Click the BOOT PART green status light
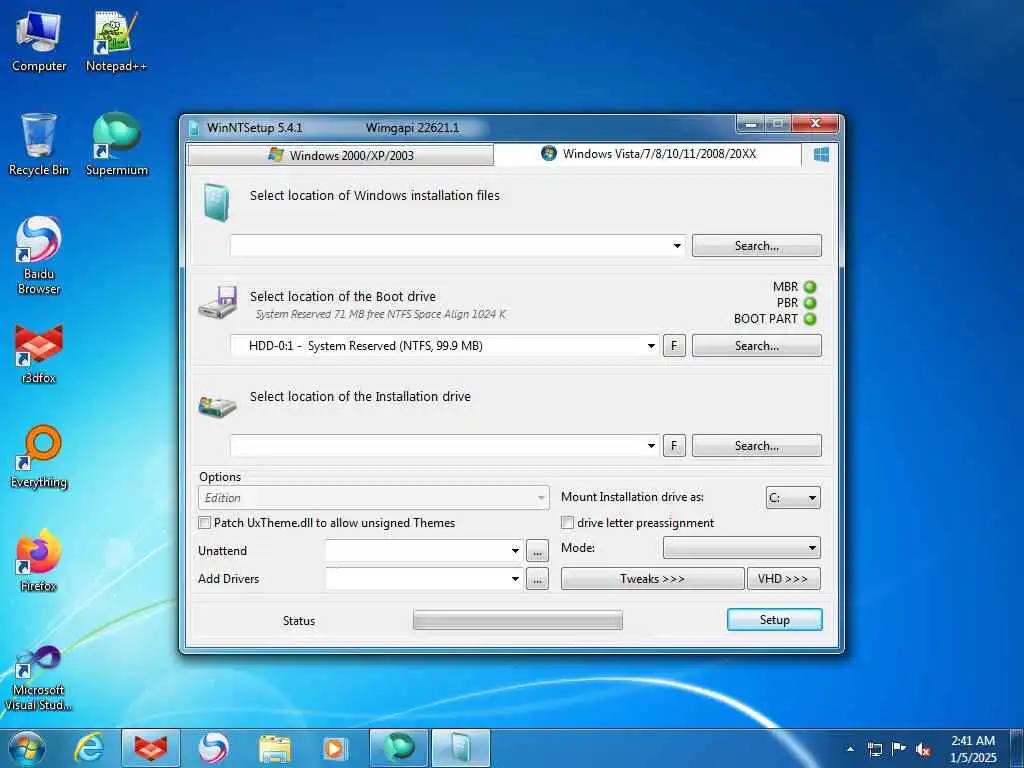 (x=810, y=319)
